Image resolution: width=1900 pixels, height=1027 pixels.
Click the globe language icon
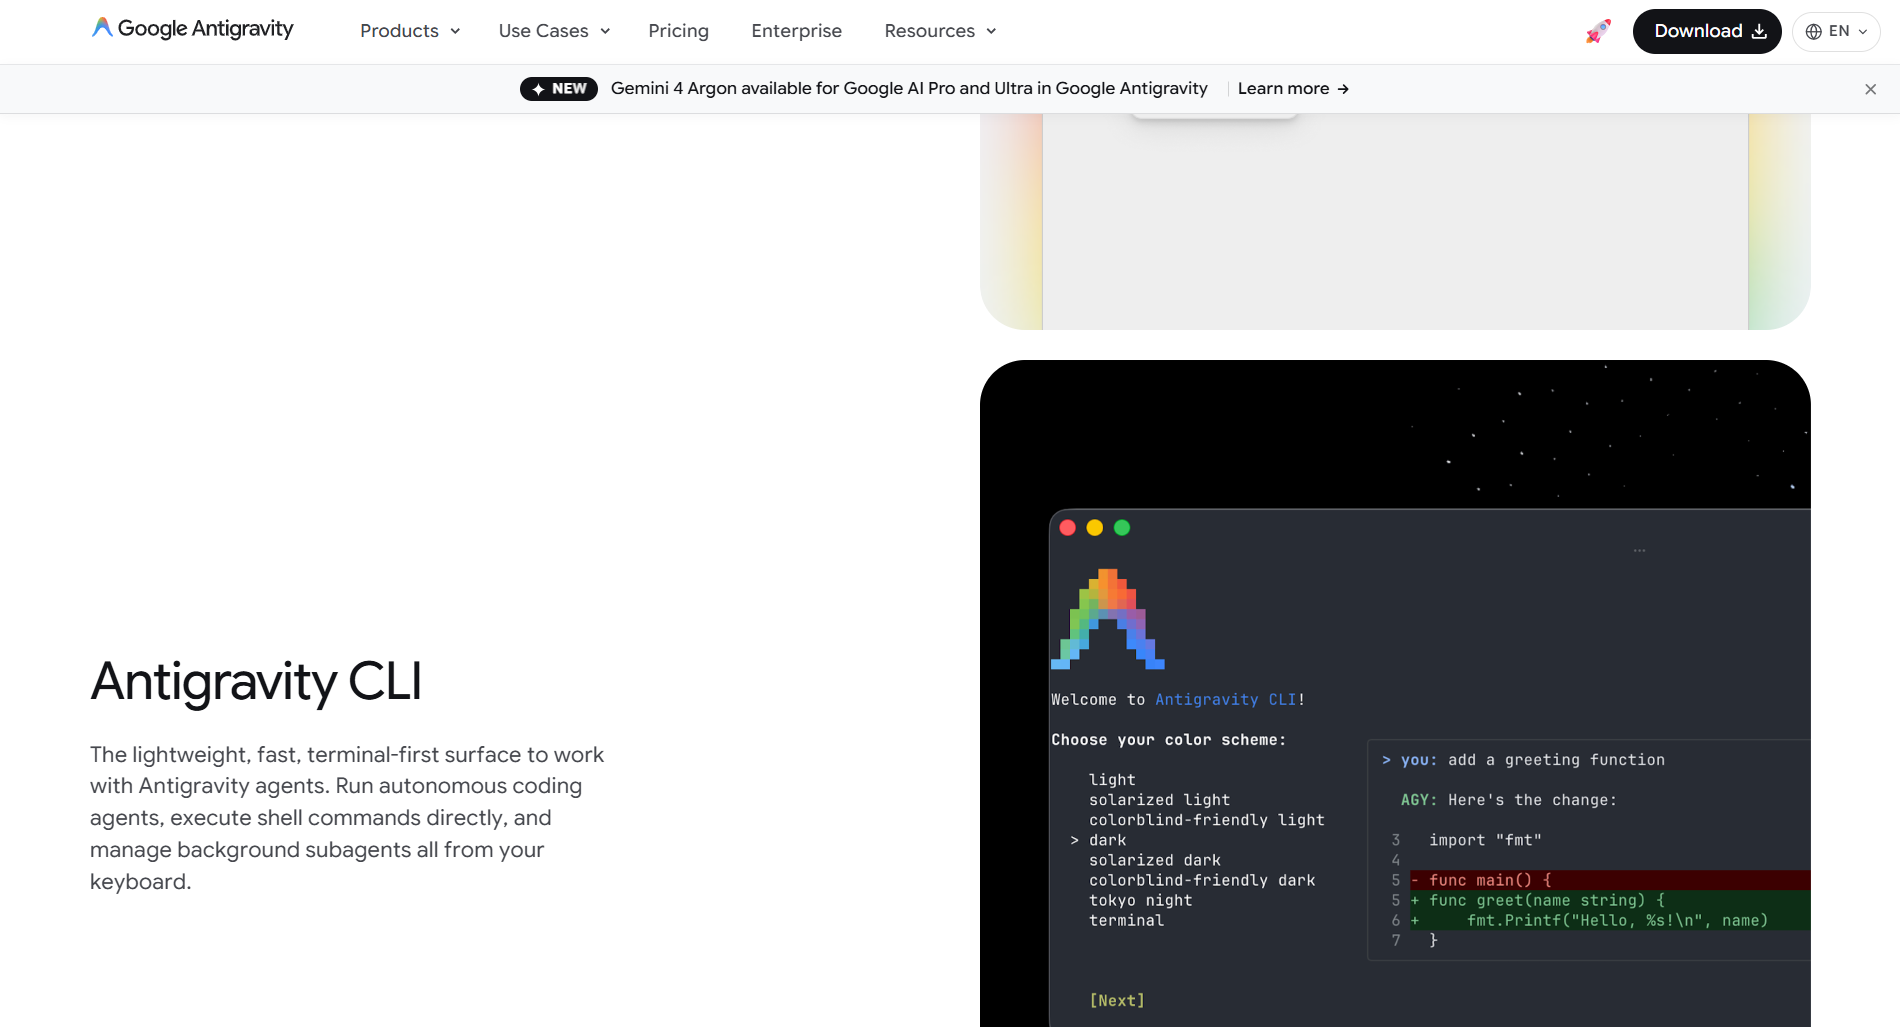tap(1814, 31)
